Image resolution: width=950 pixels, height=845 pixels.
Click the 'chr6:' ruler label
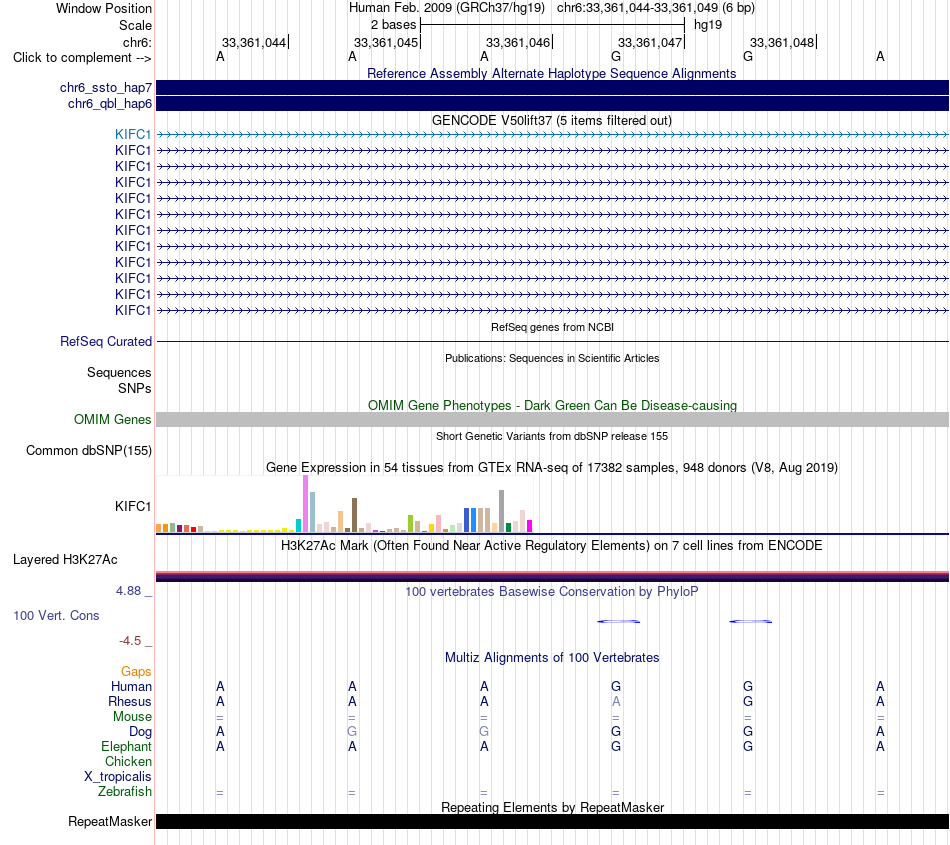click(137, 42)
